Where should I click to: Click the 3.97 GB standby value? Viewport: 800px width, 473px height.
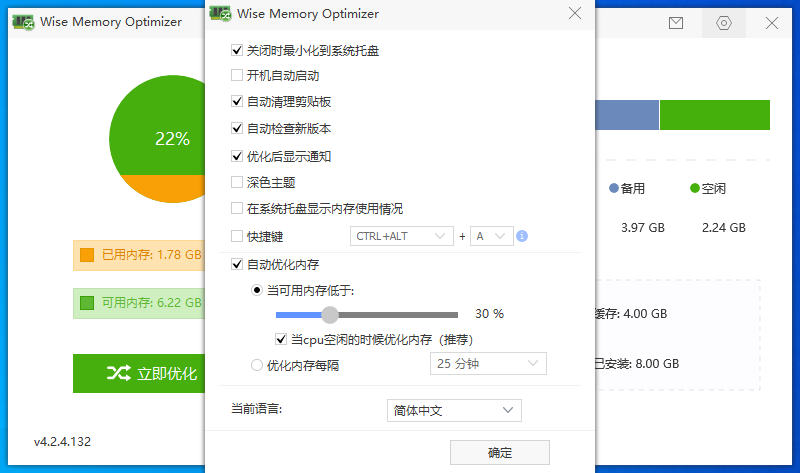pyautogui.click(x=643, y=228)
